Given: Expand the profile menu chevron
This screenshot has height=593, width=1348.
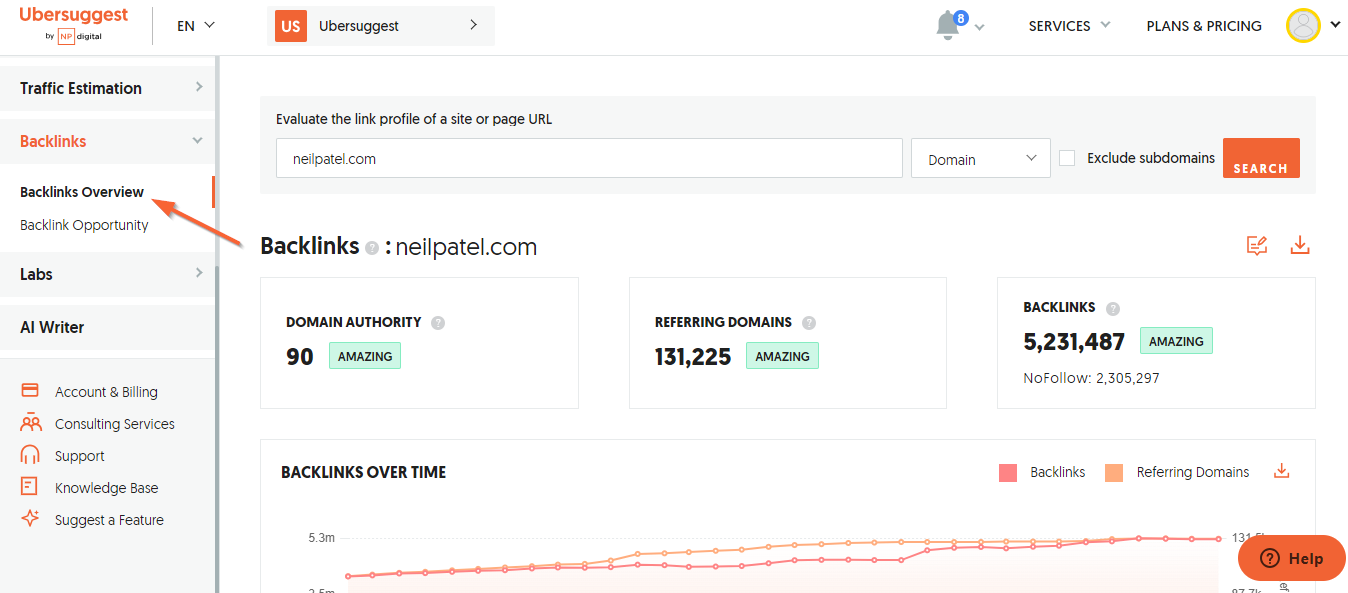Looking at the screenshot, I should 1335,26.
